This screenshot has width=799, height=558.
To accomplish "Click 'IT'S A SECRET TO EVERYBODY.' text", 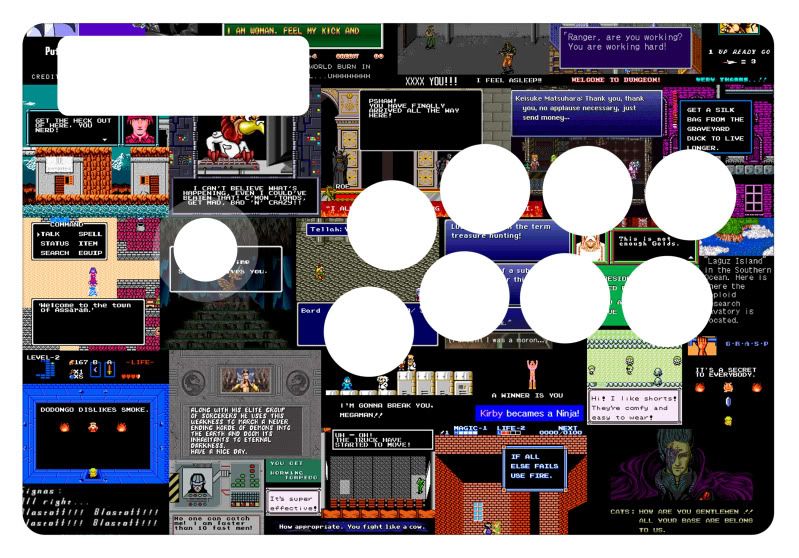I will coord(726,372).
